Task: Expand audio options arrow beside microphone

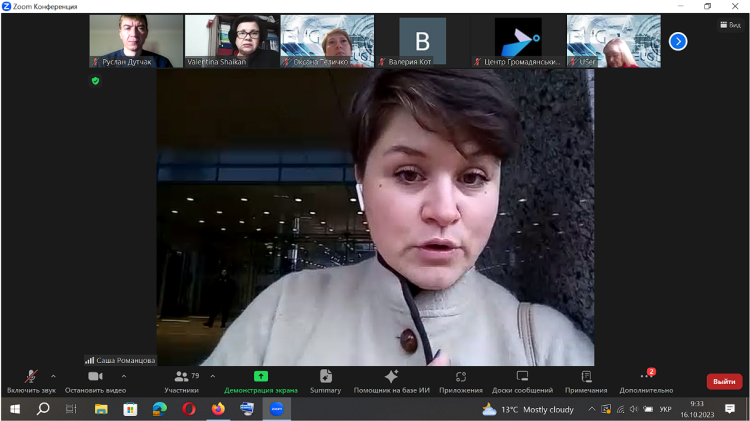Action: (x=53, y=376)
